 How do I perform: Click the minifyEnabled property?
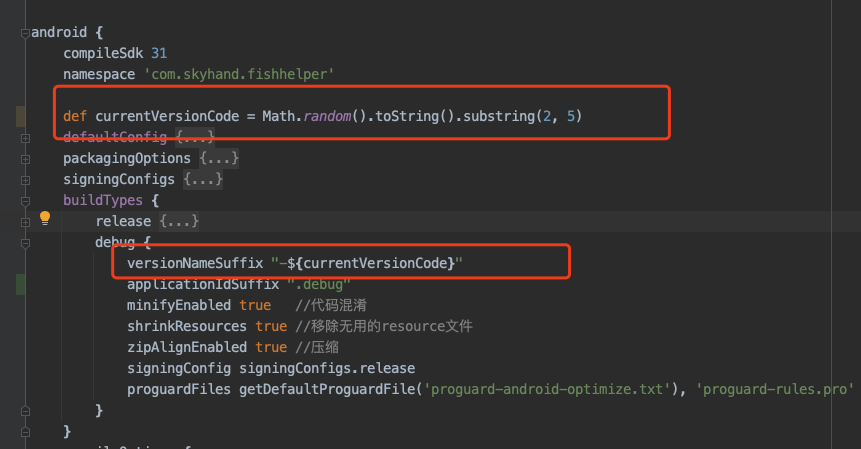[x=179, y=305]
